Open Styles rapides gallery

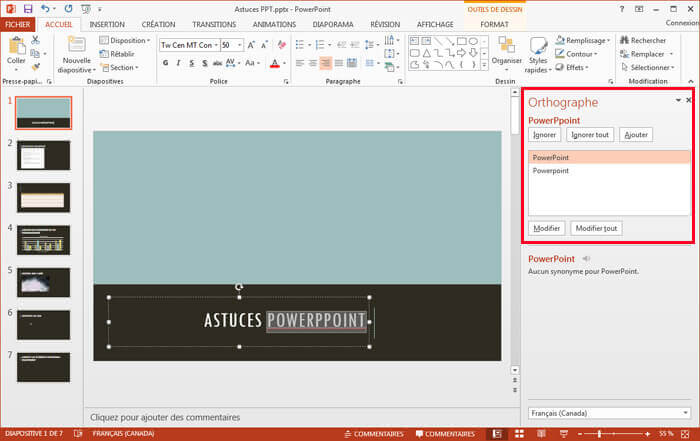(x=538, y=54)
